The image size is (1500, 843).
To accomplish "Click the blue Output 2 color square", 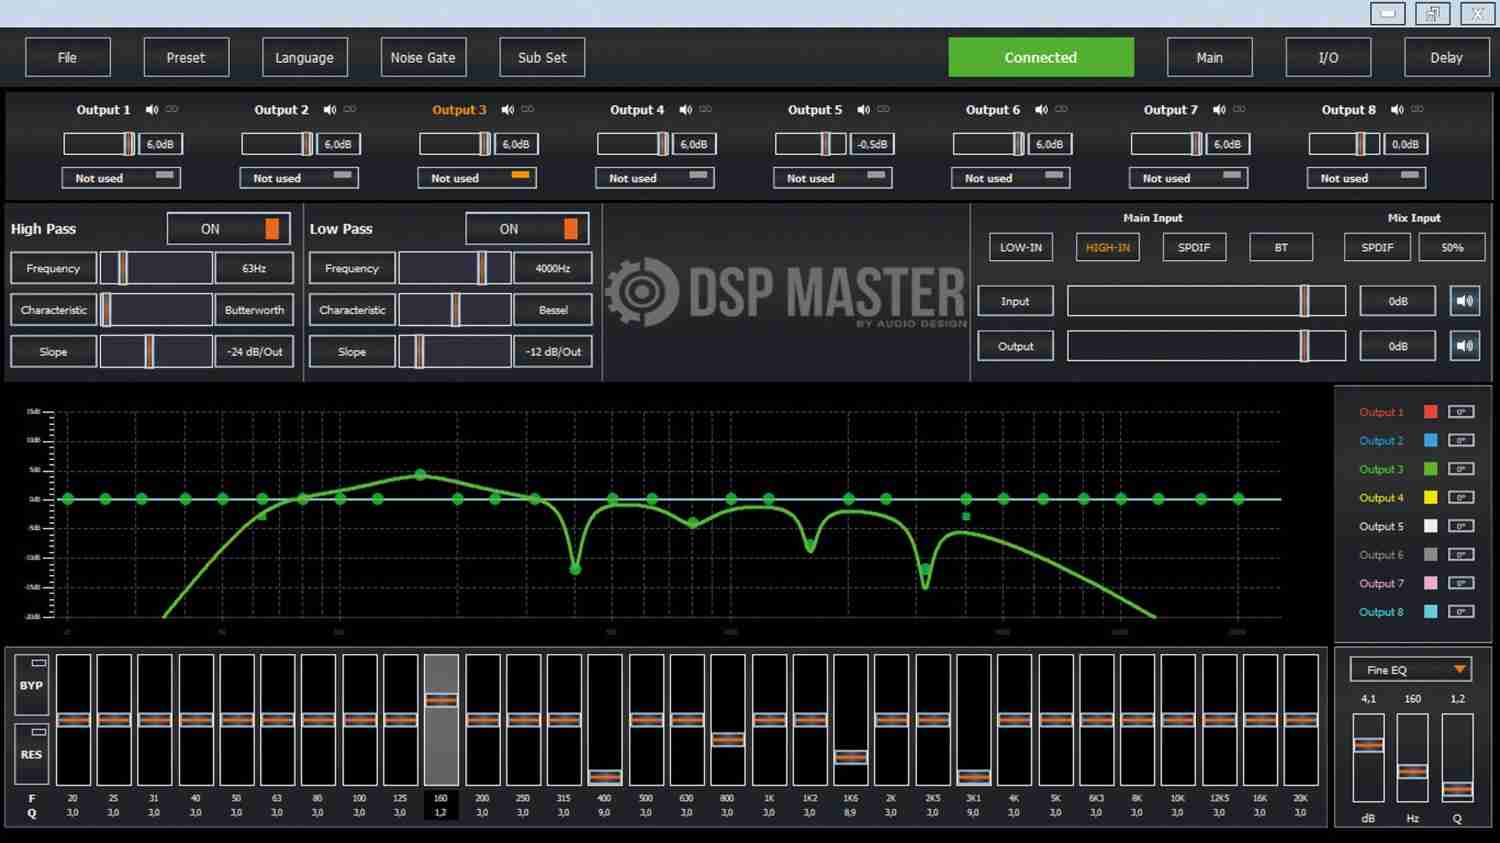I will click(x=1431, y=440).
